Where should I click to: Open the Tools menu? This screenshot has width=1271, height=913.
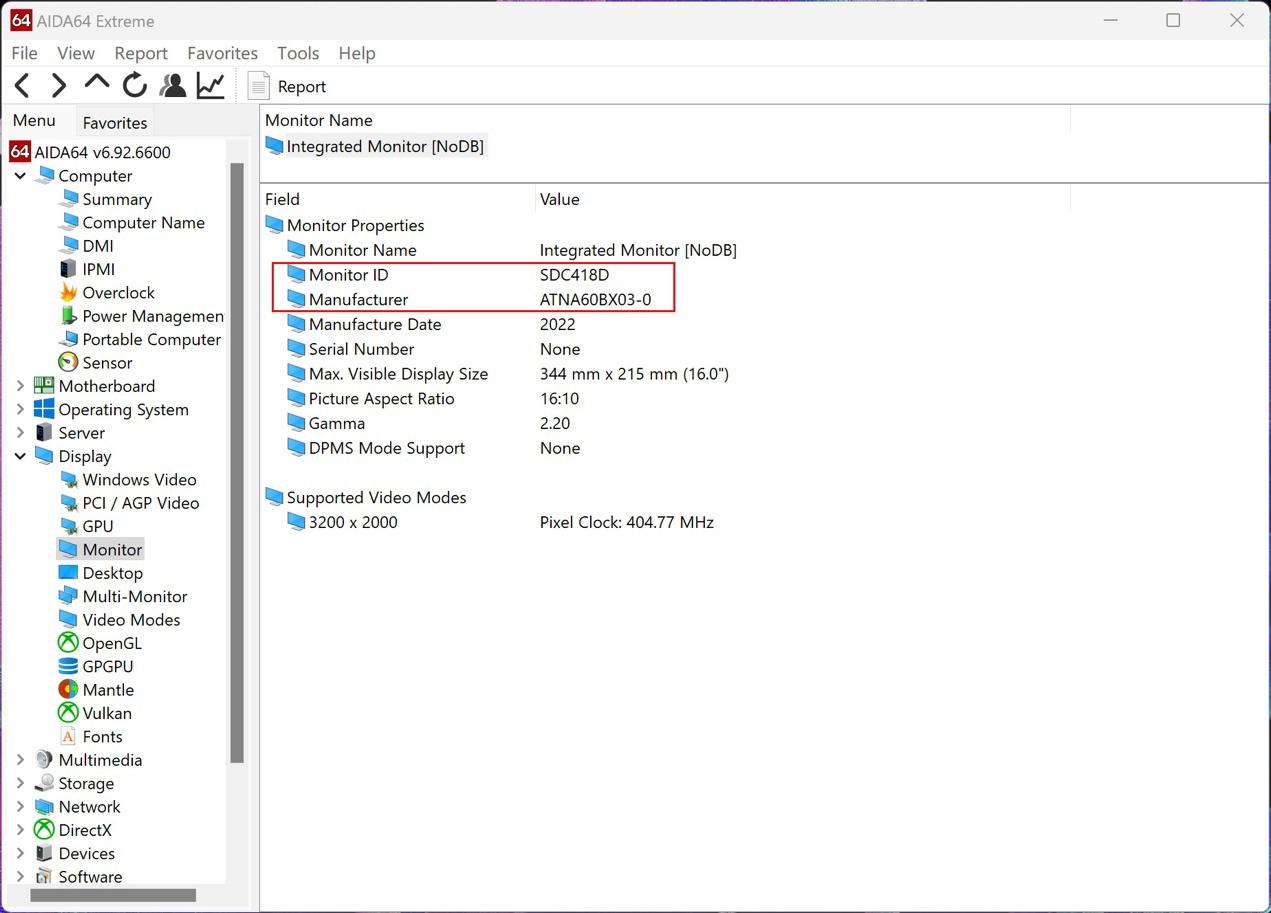tap(298, 53)
